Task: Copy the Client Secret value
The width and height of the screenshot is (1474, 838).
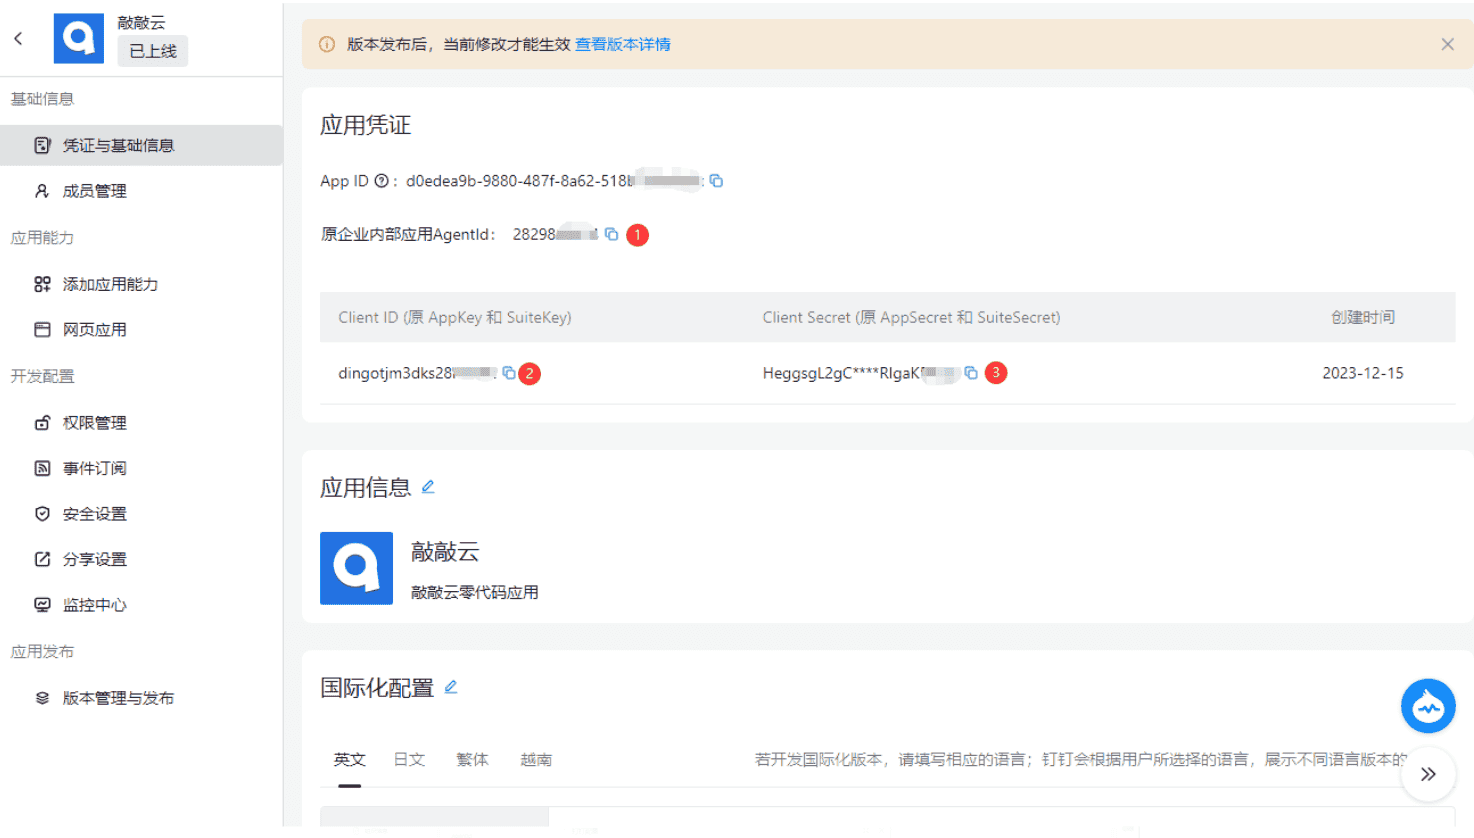Action: click(x=971, y=372)
